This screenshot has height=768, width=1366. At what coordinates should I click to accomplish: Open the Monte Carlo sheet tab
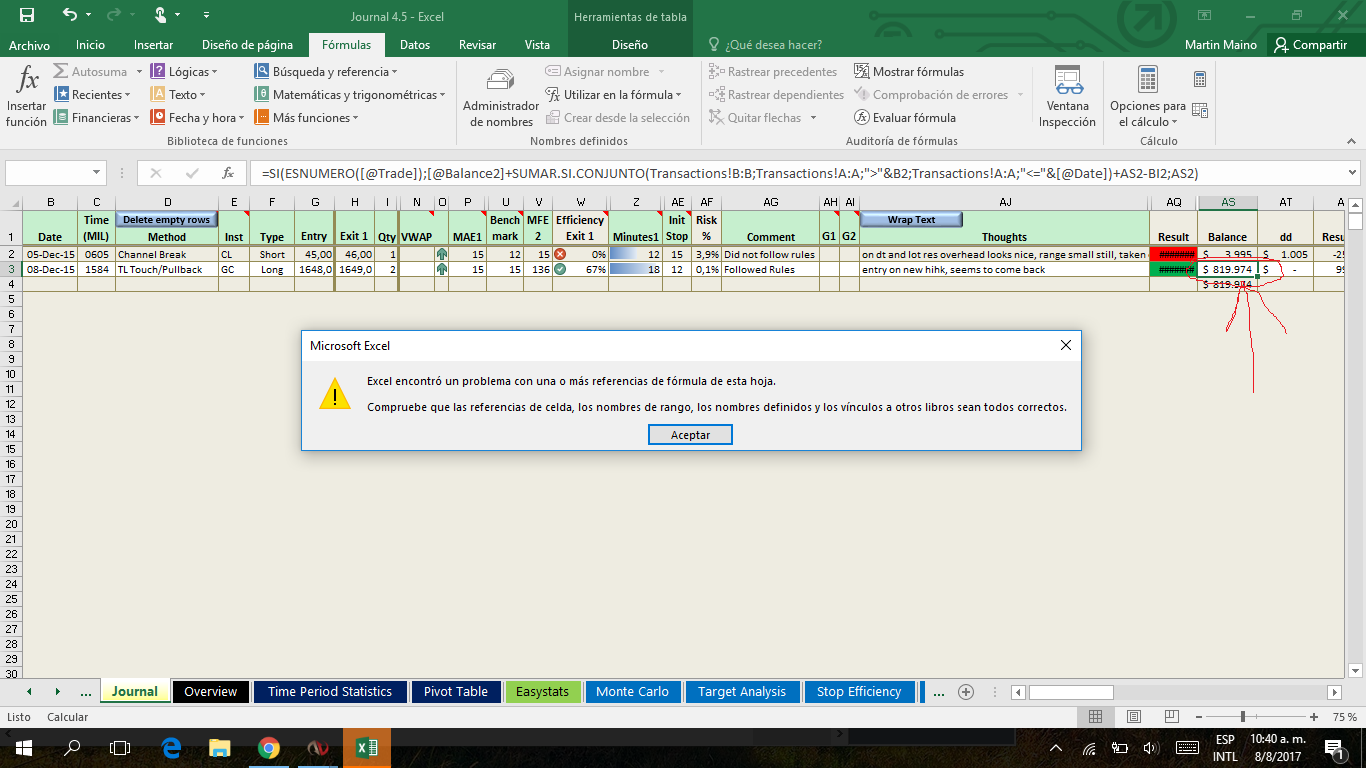coord(632,692)
